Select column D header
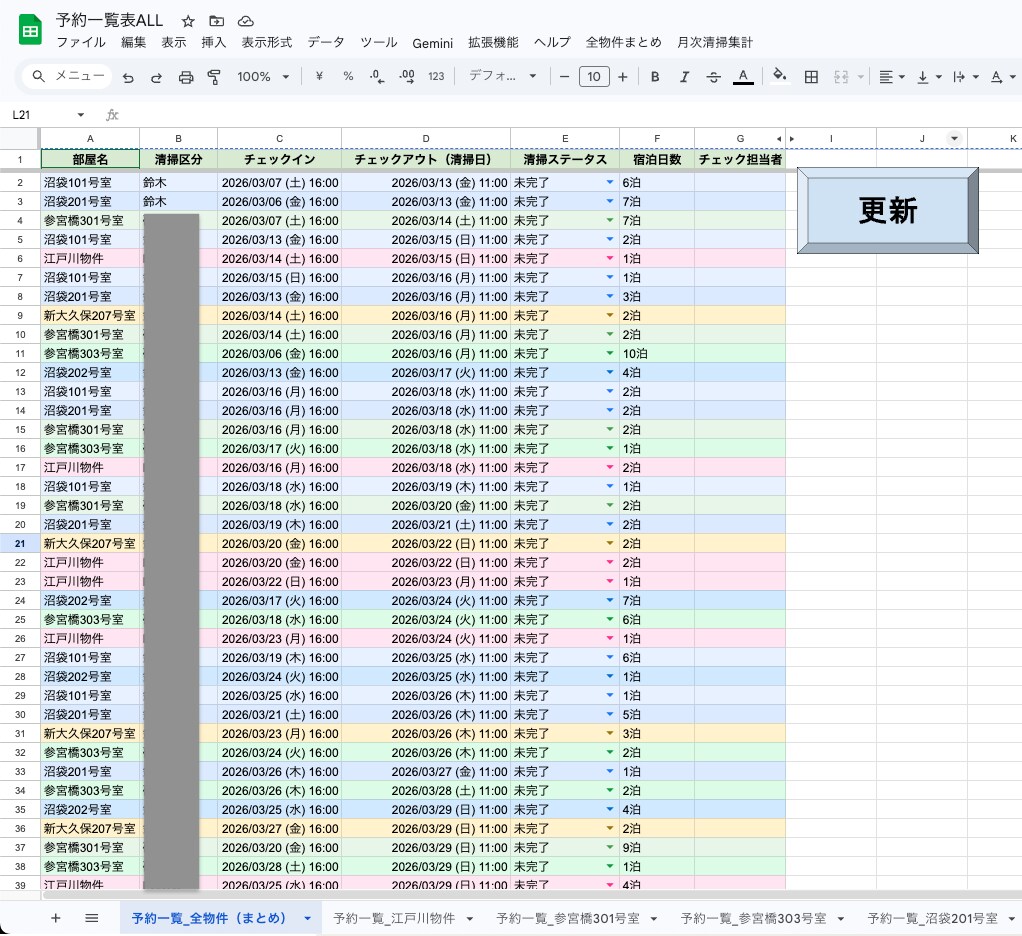Image resolution: width=1022 pixels, height=936 pixels. (x=426, y=138)
